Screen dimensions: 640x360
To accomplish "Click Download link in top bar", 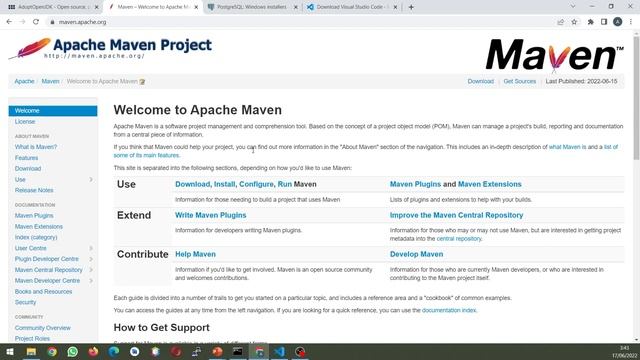I will coord(480,81).
